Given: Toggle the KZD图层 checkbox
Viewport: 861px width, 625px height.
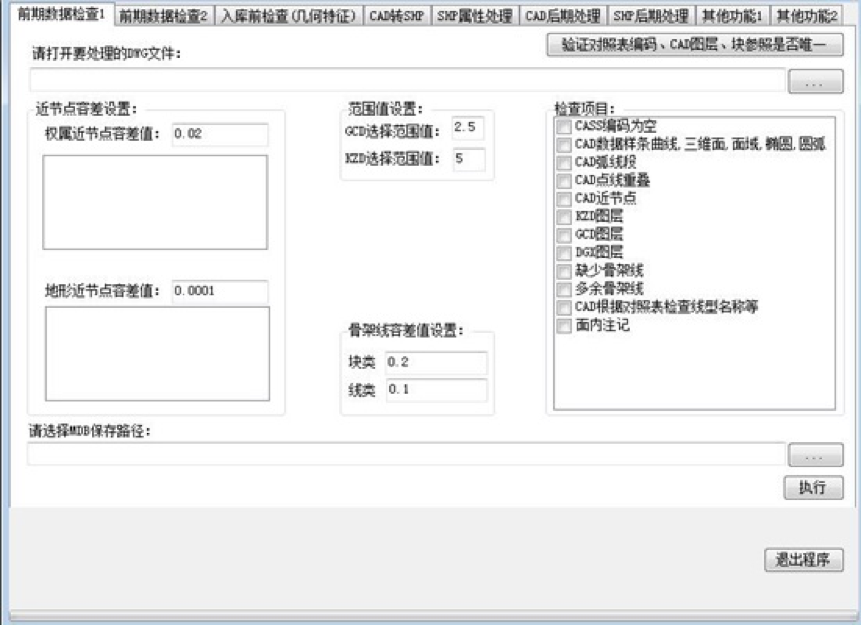Looking at the screenshot, I should (x=565, y=216).
